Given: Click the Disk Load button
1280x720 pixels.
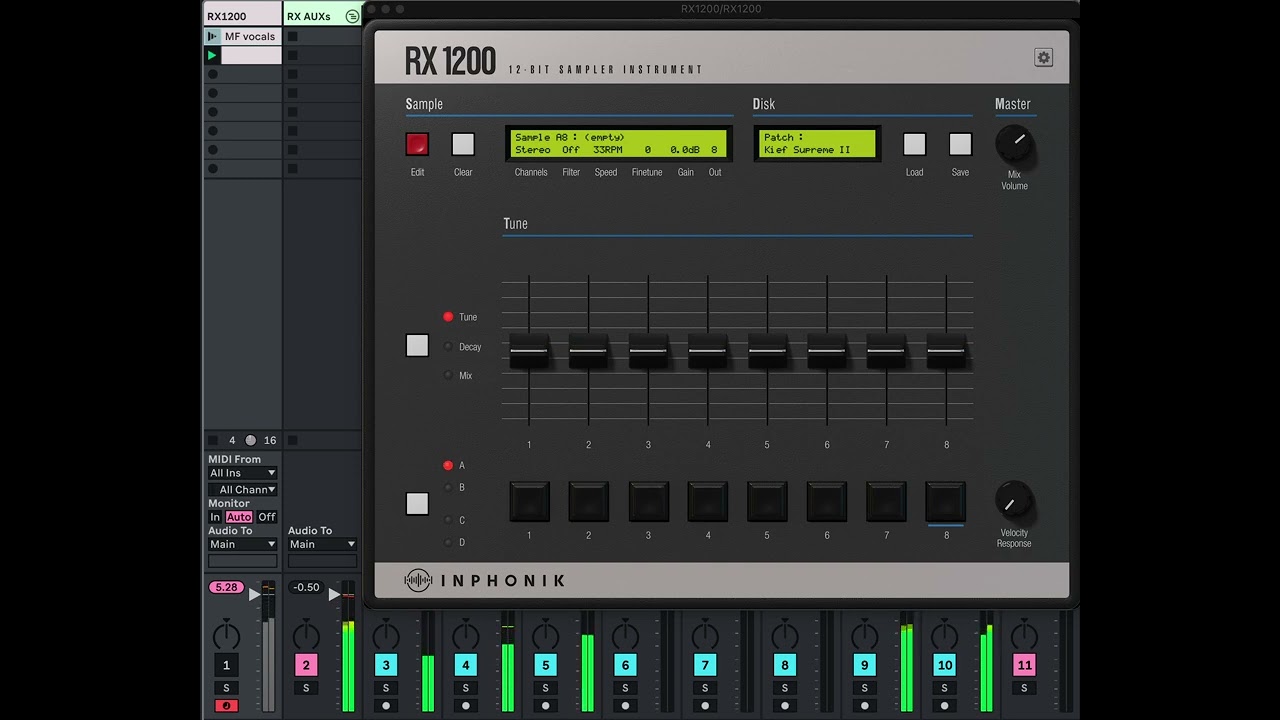Looking at the screenshot, I should tap(915, 144).
